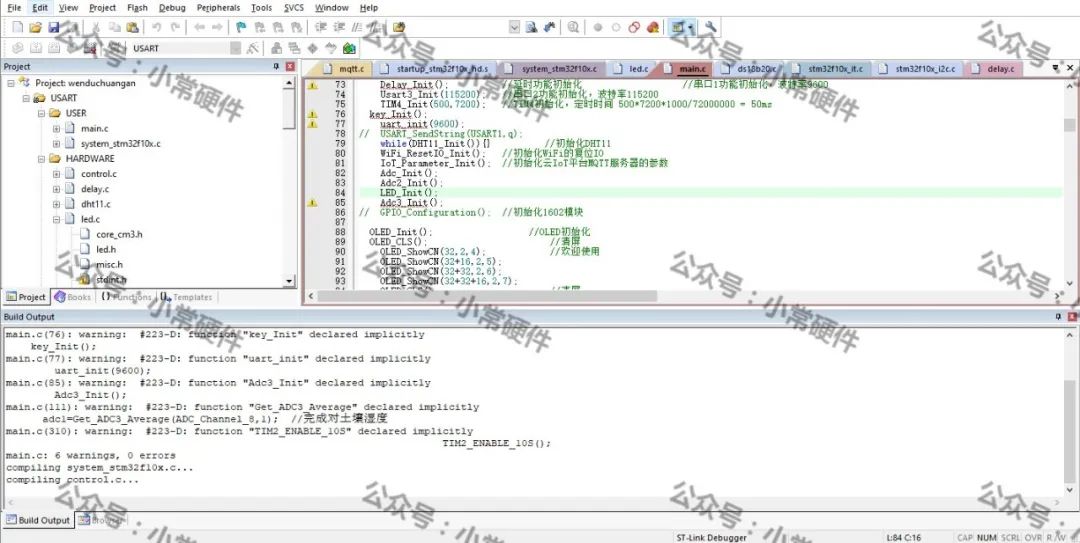The height and width of the screenshot is (543, 1080).
Task: Switch to the stm32f10x_it.c tab
Action: click(828, 69)
